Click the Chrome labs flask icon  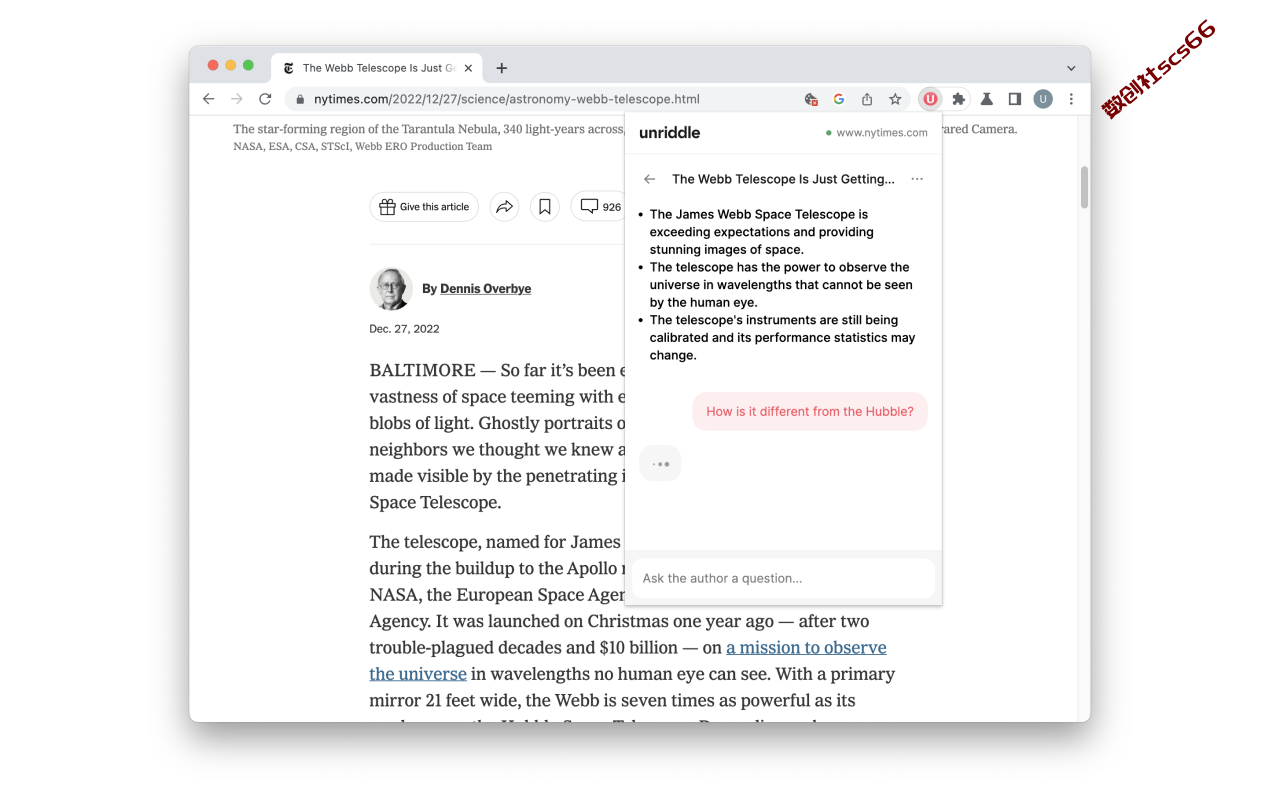(x=987, y=99)
